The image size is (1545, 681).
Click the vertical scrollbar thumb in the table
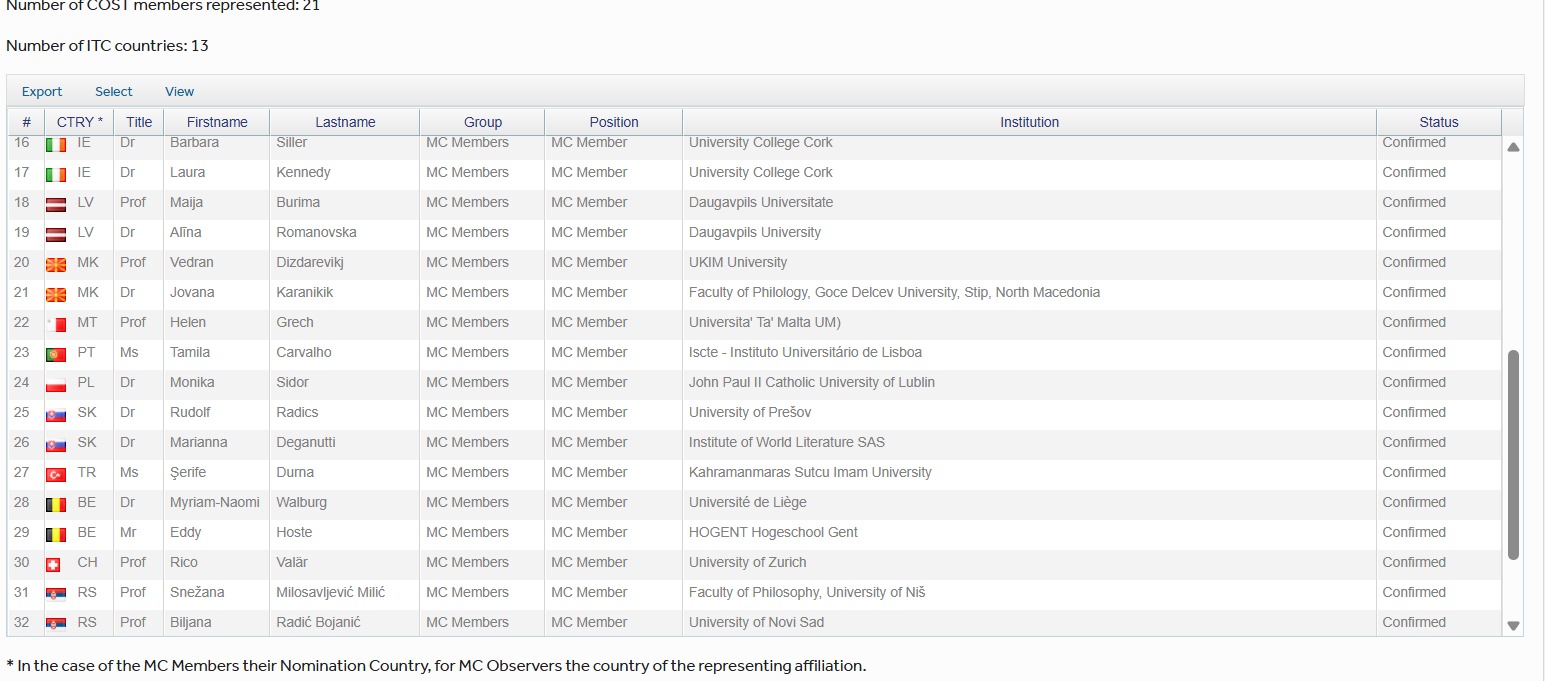pyautogui.click(x=1513, y=455)
